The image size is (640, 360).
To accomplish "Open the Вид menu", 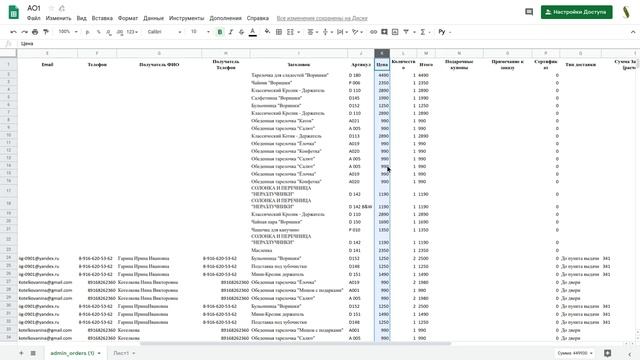I will click(x=82, y=18).
